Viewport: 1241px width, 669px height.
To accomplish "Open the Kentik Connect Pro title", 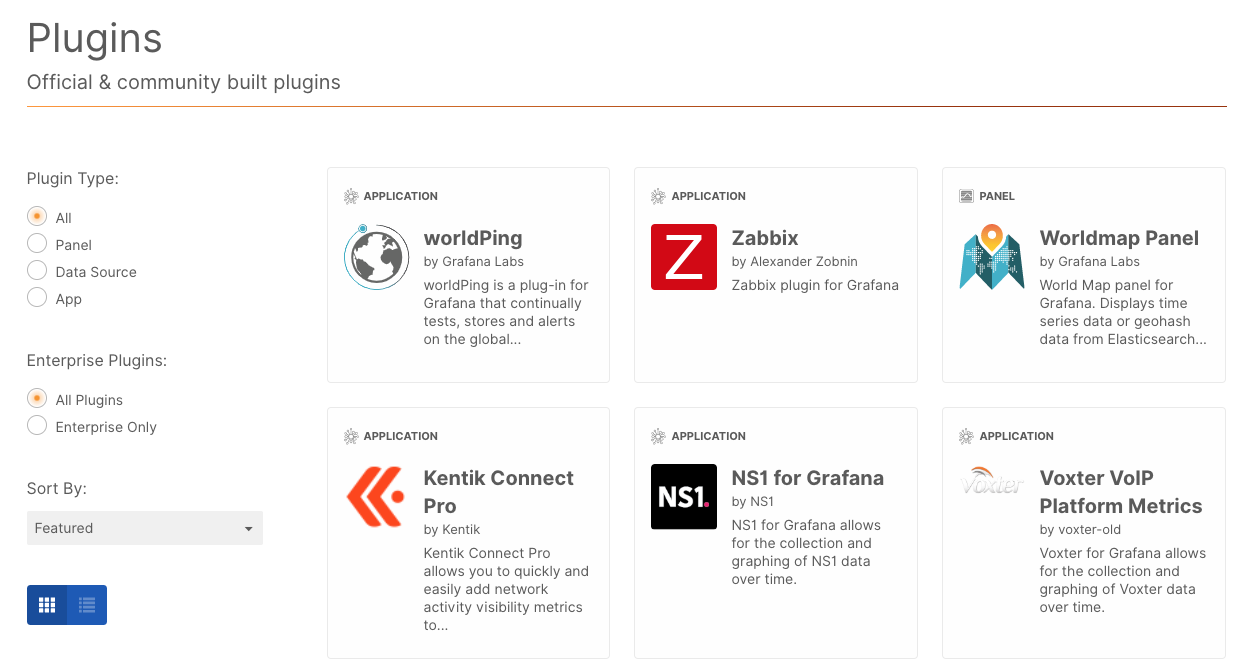I will [499, 492].
